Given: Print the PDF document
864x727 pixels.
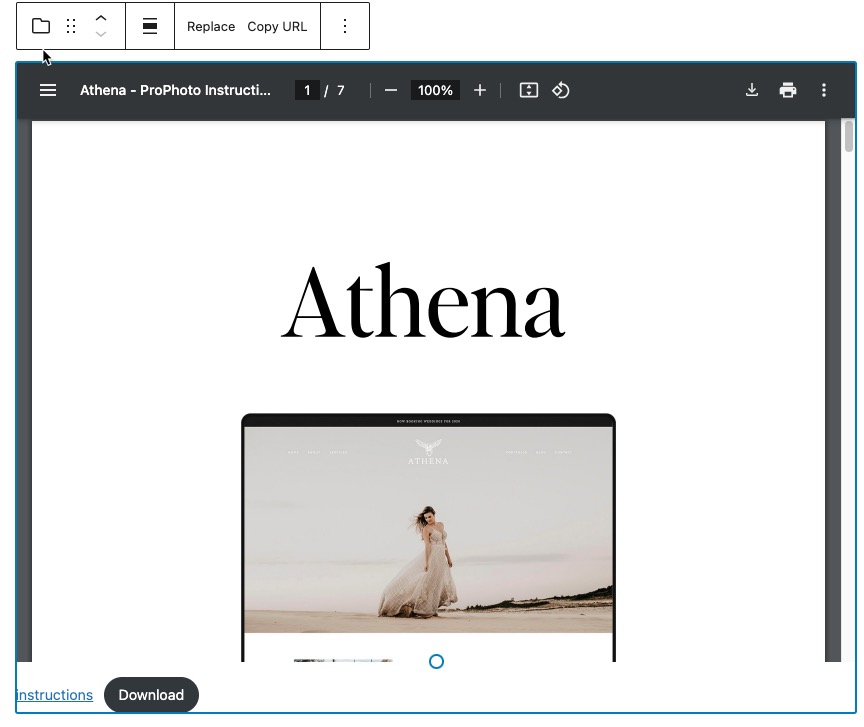Looking at the screenshot, I should pos(788,90).
